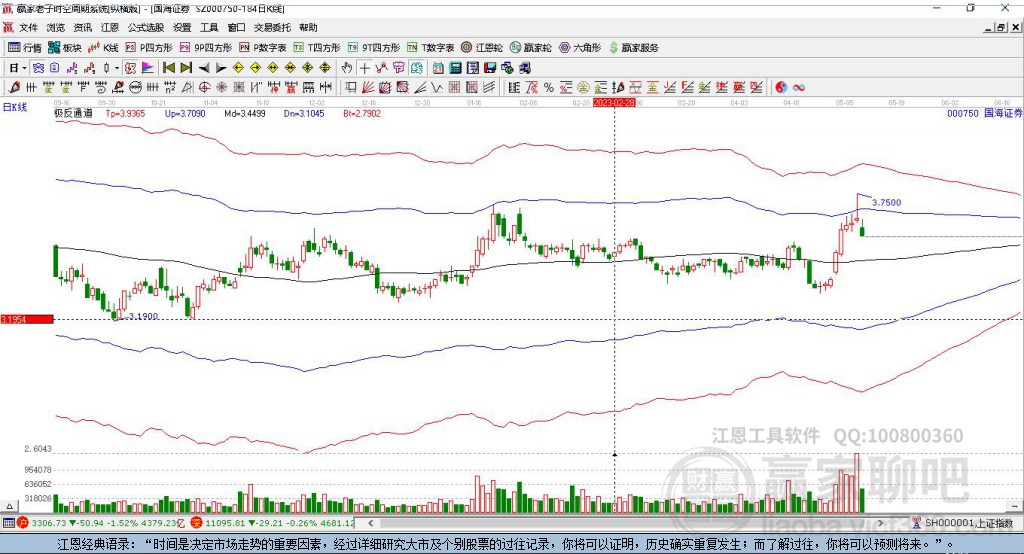The image size is (1024, 554).
Task: Open the 文件 menu
Action: 28,27
